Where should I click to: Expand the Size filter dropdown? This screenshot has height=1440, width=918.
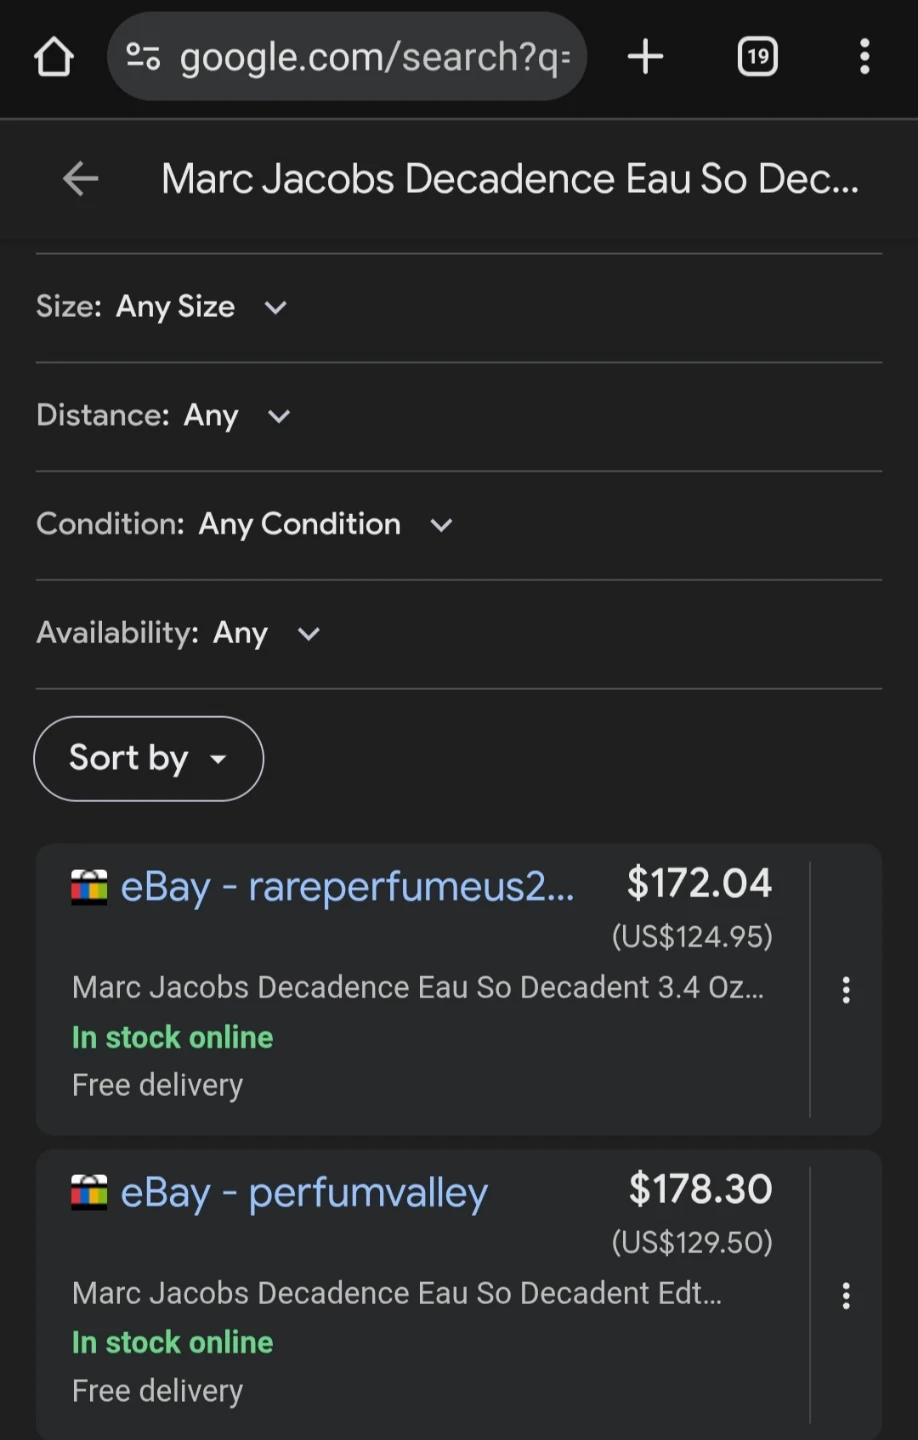click(275, 307)
